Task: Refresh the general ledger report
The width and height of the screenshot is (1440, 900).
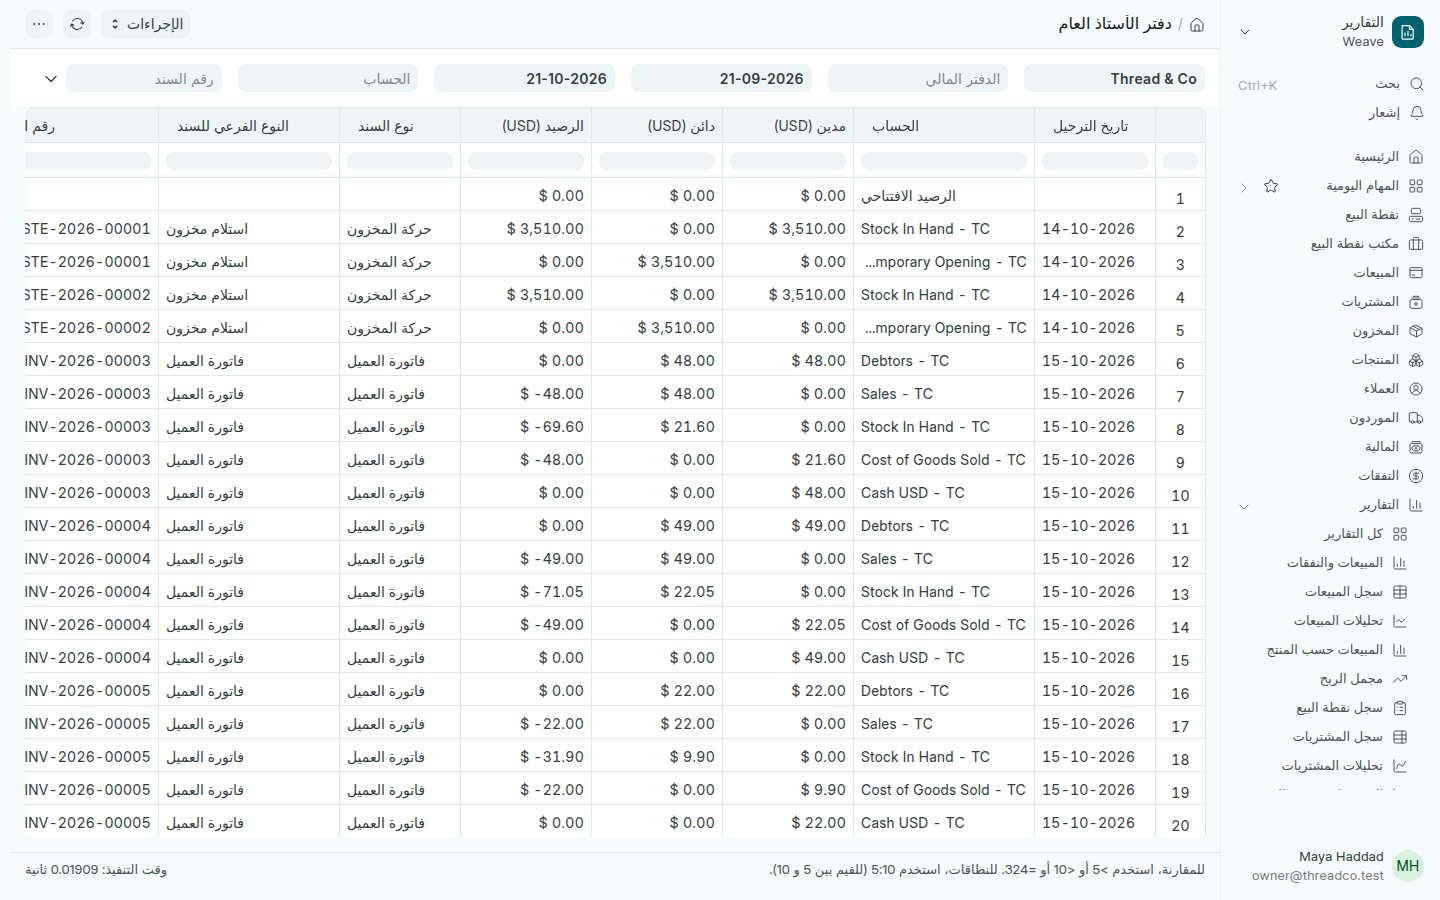Action: 77,24
